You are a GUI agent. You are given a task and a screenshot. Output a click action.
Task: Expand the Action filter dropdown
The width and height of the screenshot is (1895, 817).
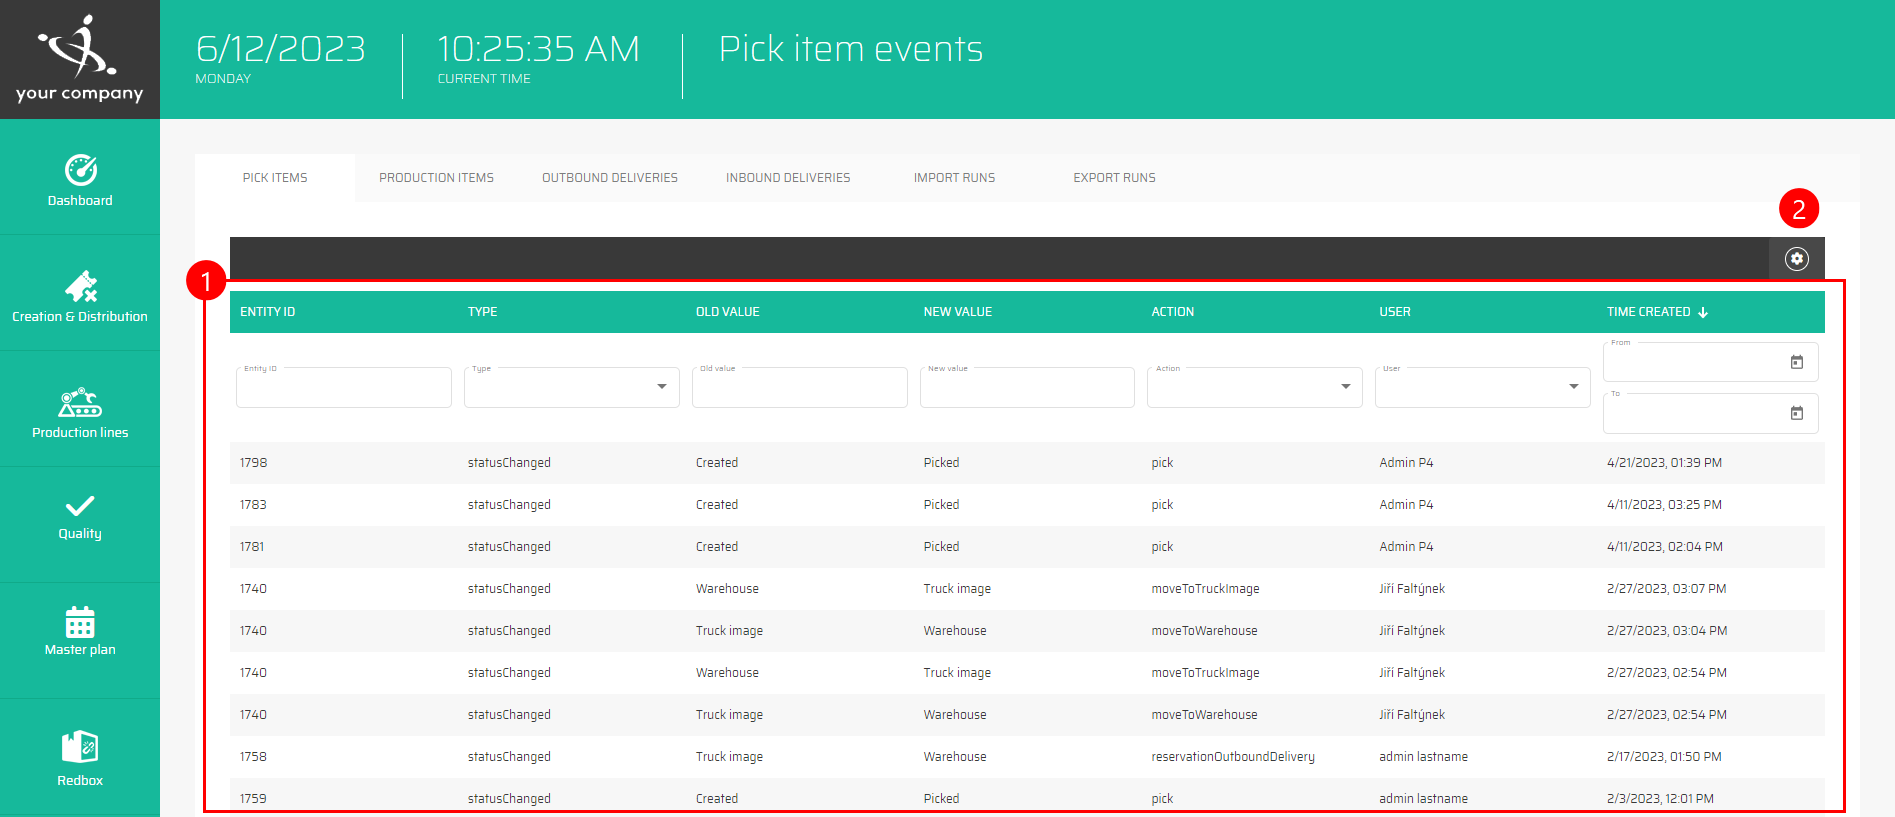(1345, 387)
